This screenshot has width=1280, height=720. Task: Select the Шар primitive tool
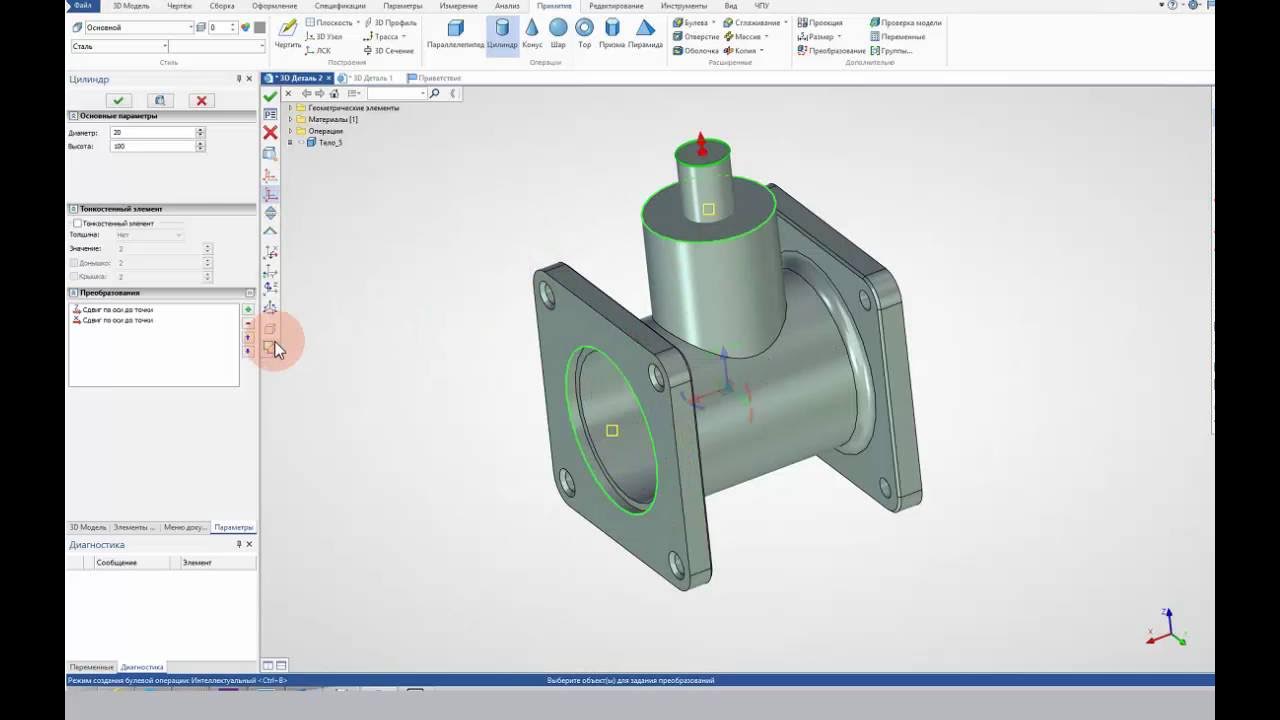[x=558, y=34]
